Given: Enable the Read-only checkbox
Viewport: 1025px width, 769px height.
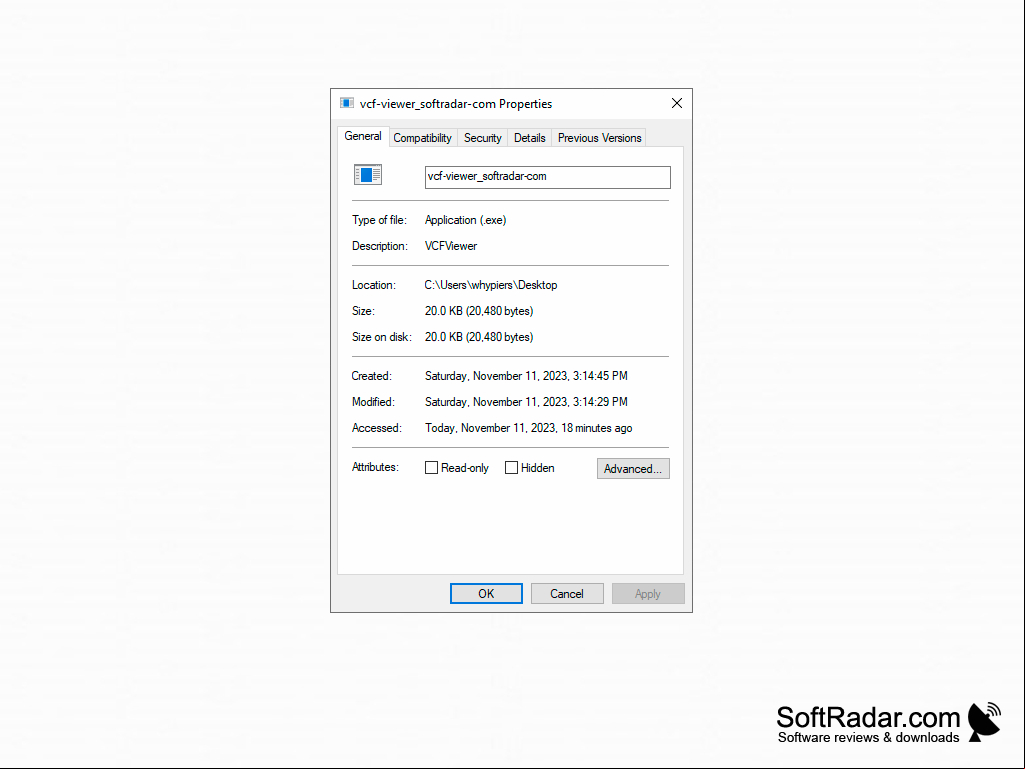Looking at the screenshot, I should click(x=431, y=468).
